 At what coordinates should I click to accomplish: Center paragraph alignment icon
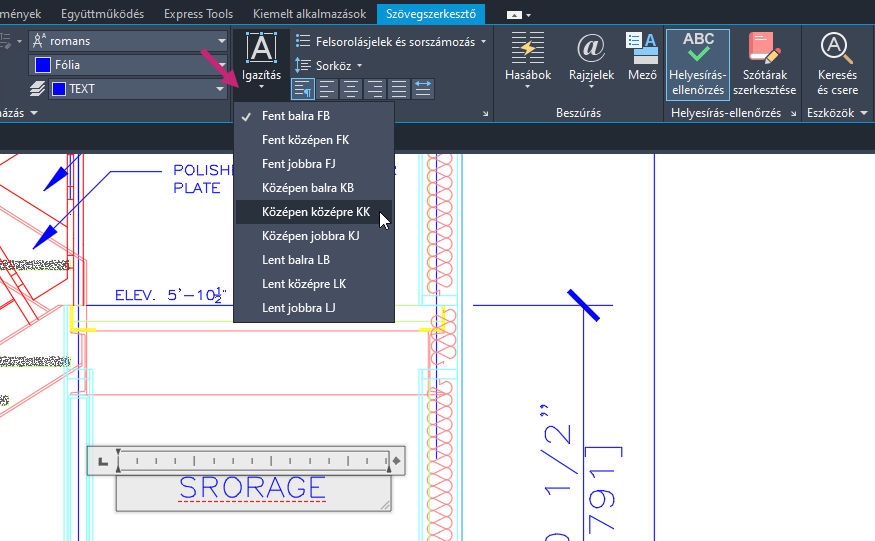(x=351, y=89)
